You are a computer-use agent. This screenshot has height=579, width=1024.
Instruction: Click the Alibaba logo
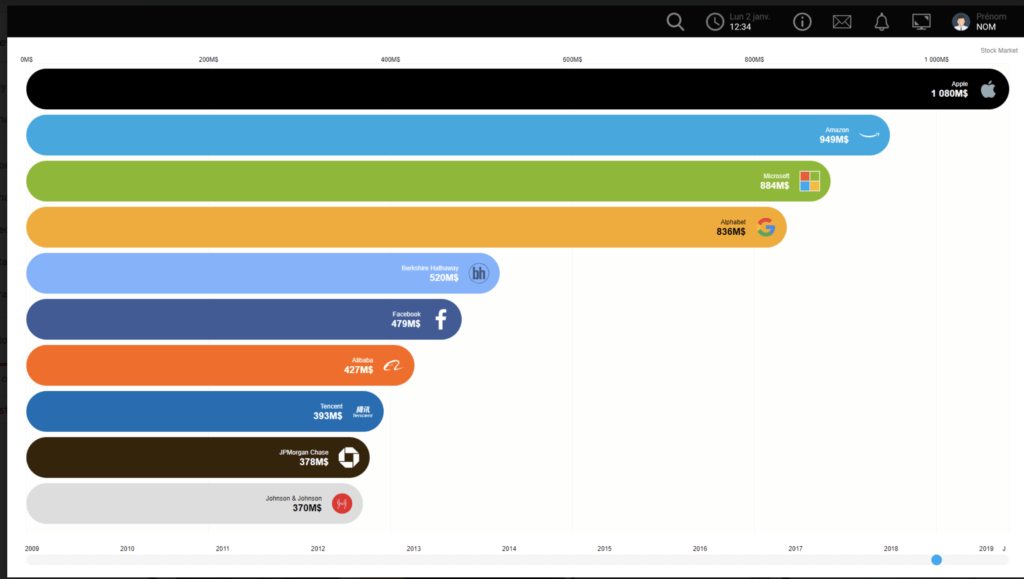point(392,366)
